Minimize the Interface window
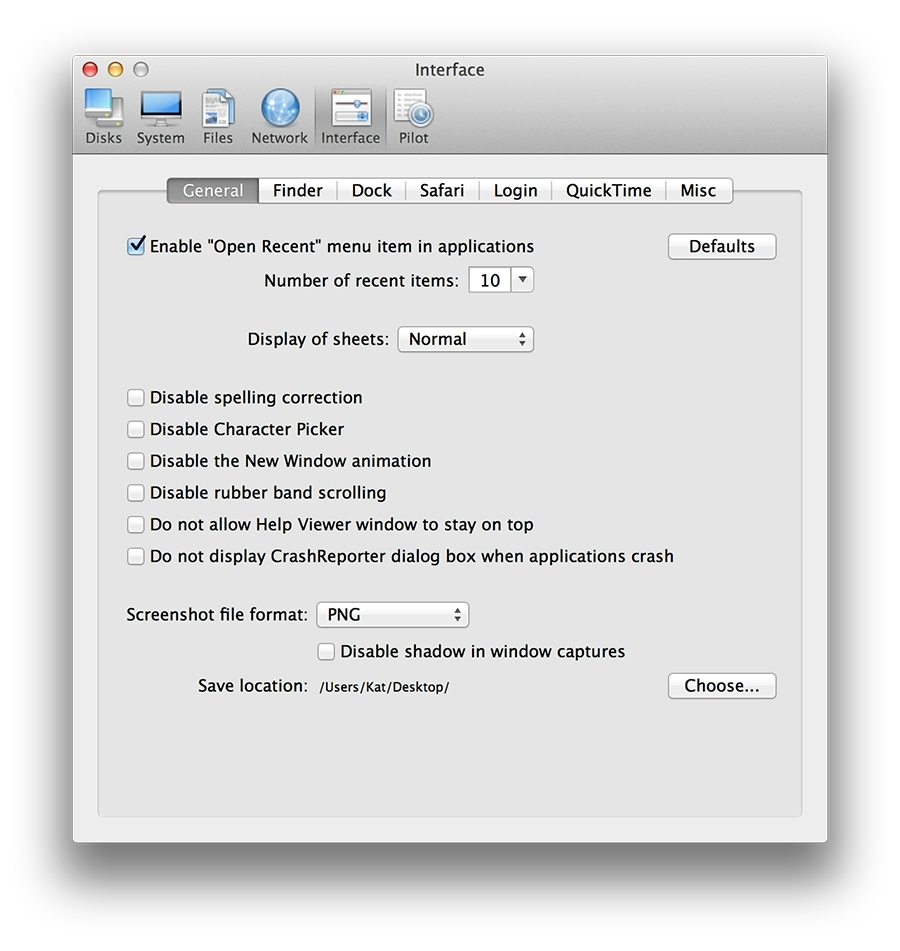The height and width of the screenshot is (951, 900). tap(115, 70)
